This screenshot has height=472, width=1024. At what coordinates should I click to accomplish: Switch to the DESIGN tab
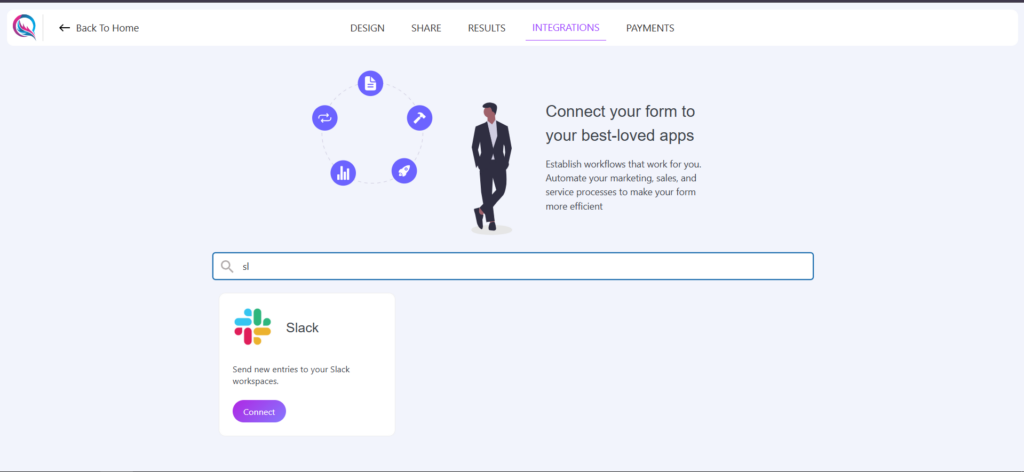pyautogui.click(x=367, y=28)
